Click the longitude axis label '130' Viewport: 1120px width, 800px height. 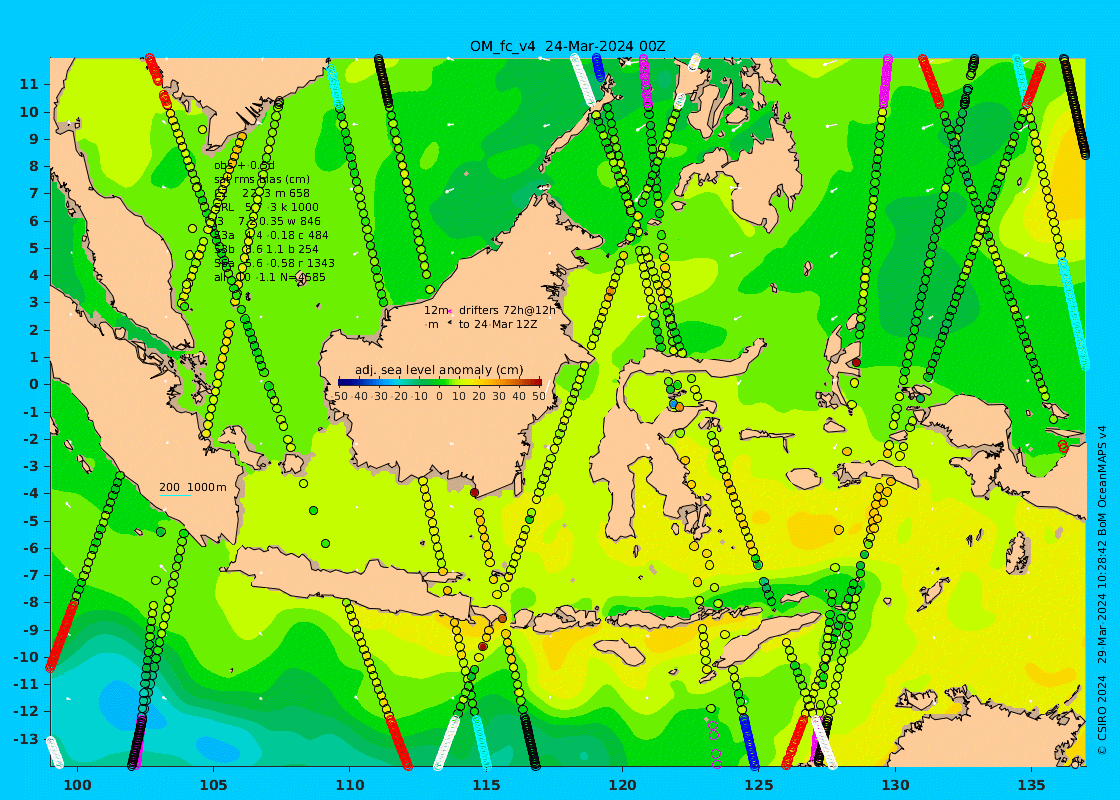895,786
